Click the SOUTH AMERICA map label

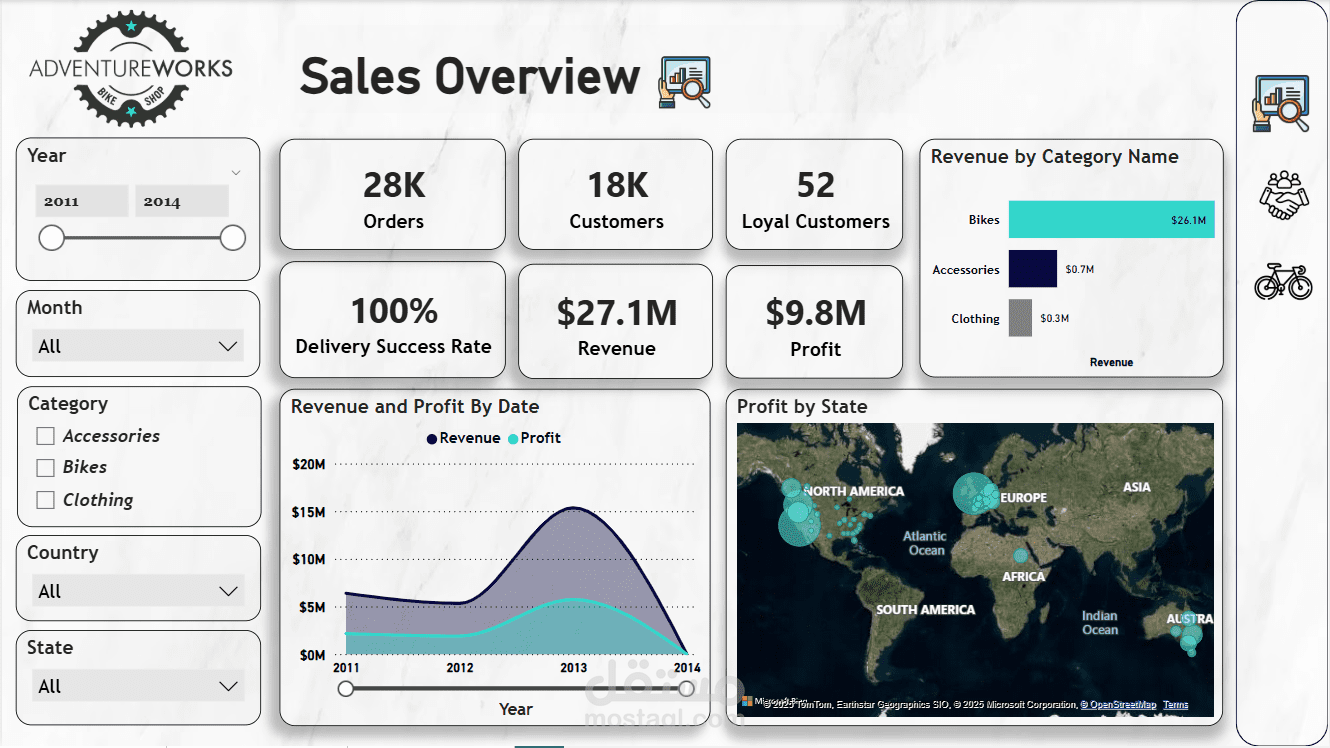(925, 609)
